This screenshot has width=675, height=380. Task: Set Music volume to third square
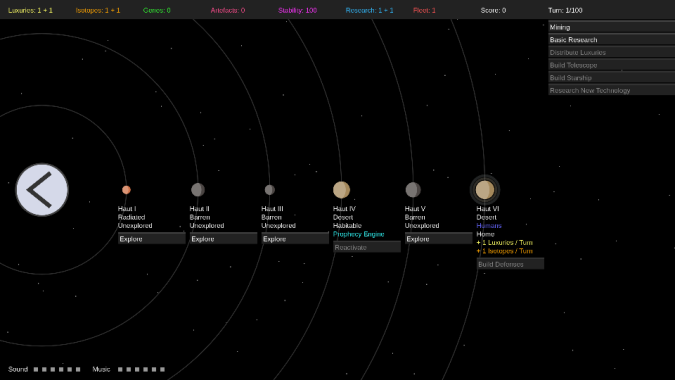(x=137, y=369)
